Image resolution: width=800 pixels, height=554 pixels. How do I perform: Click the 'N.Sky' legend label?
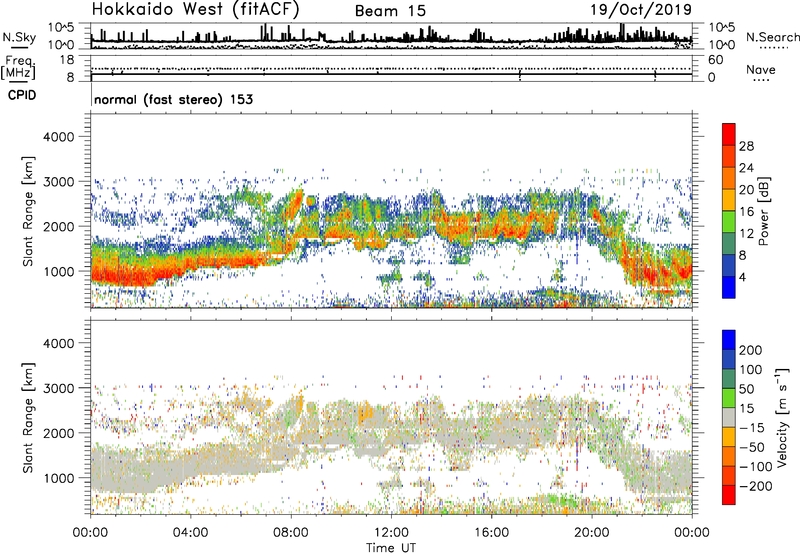pyautogui.click(x=19, y=37)
